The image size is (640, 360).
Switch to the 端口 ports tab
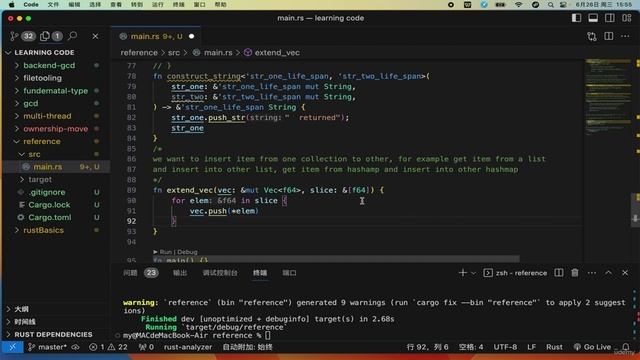pyautogui.click(x=289, y=273)
